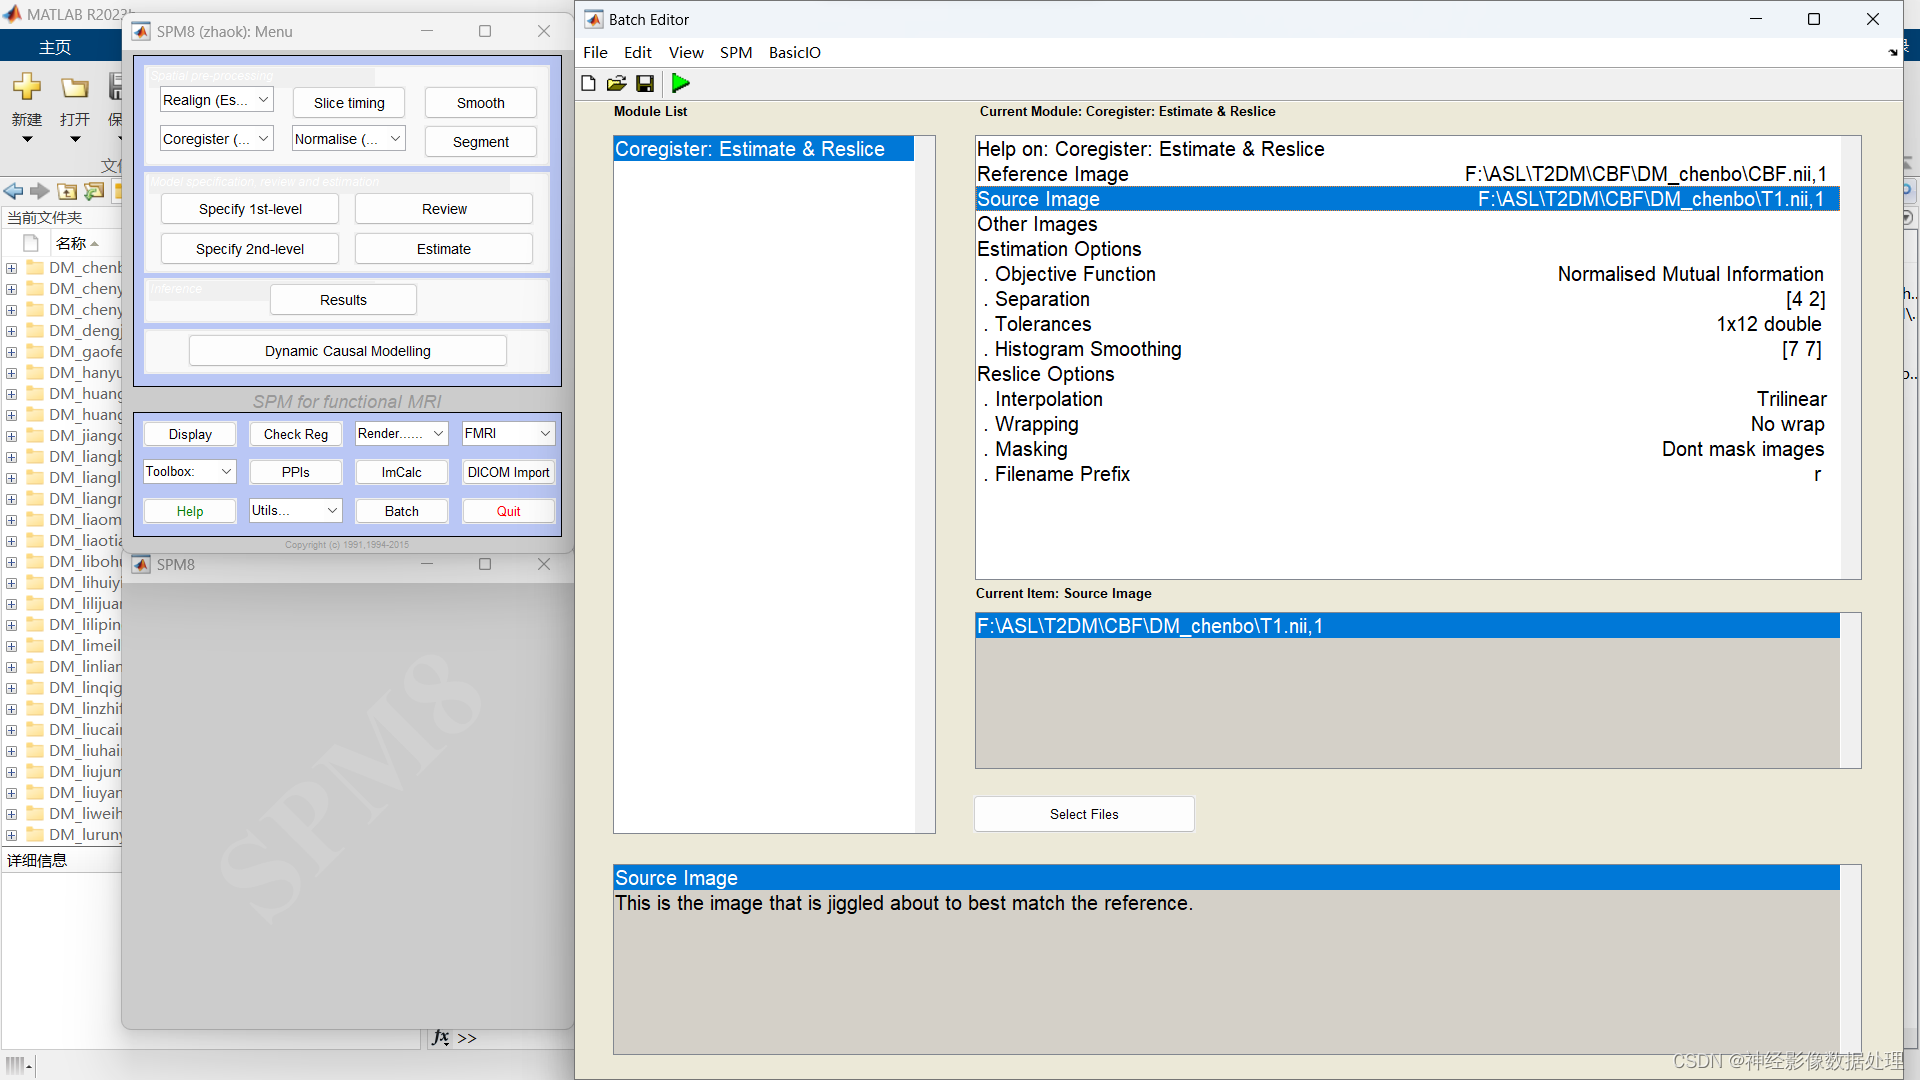Viewport: 1920px width, 1080px height.
Task: Click the MATLAB 新建 plus icon
Action: coord(27,88)
